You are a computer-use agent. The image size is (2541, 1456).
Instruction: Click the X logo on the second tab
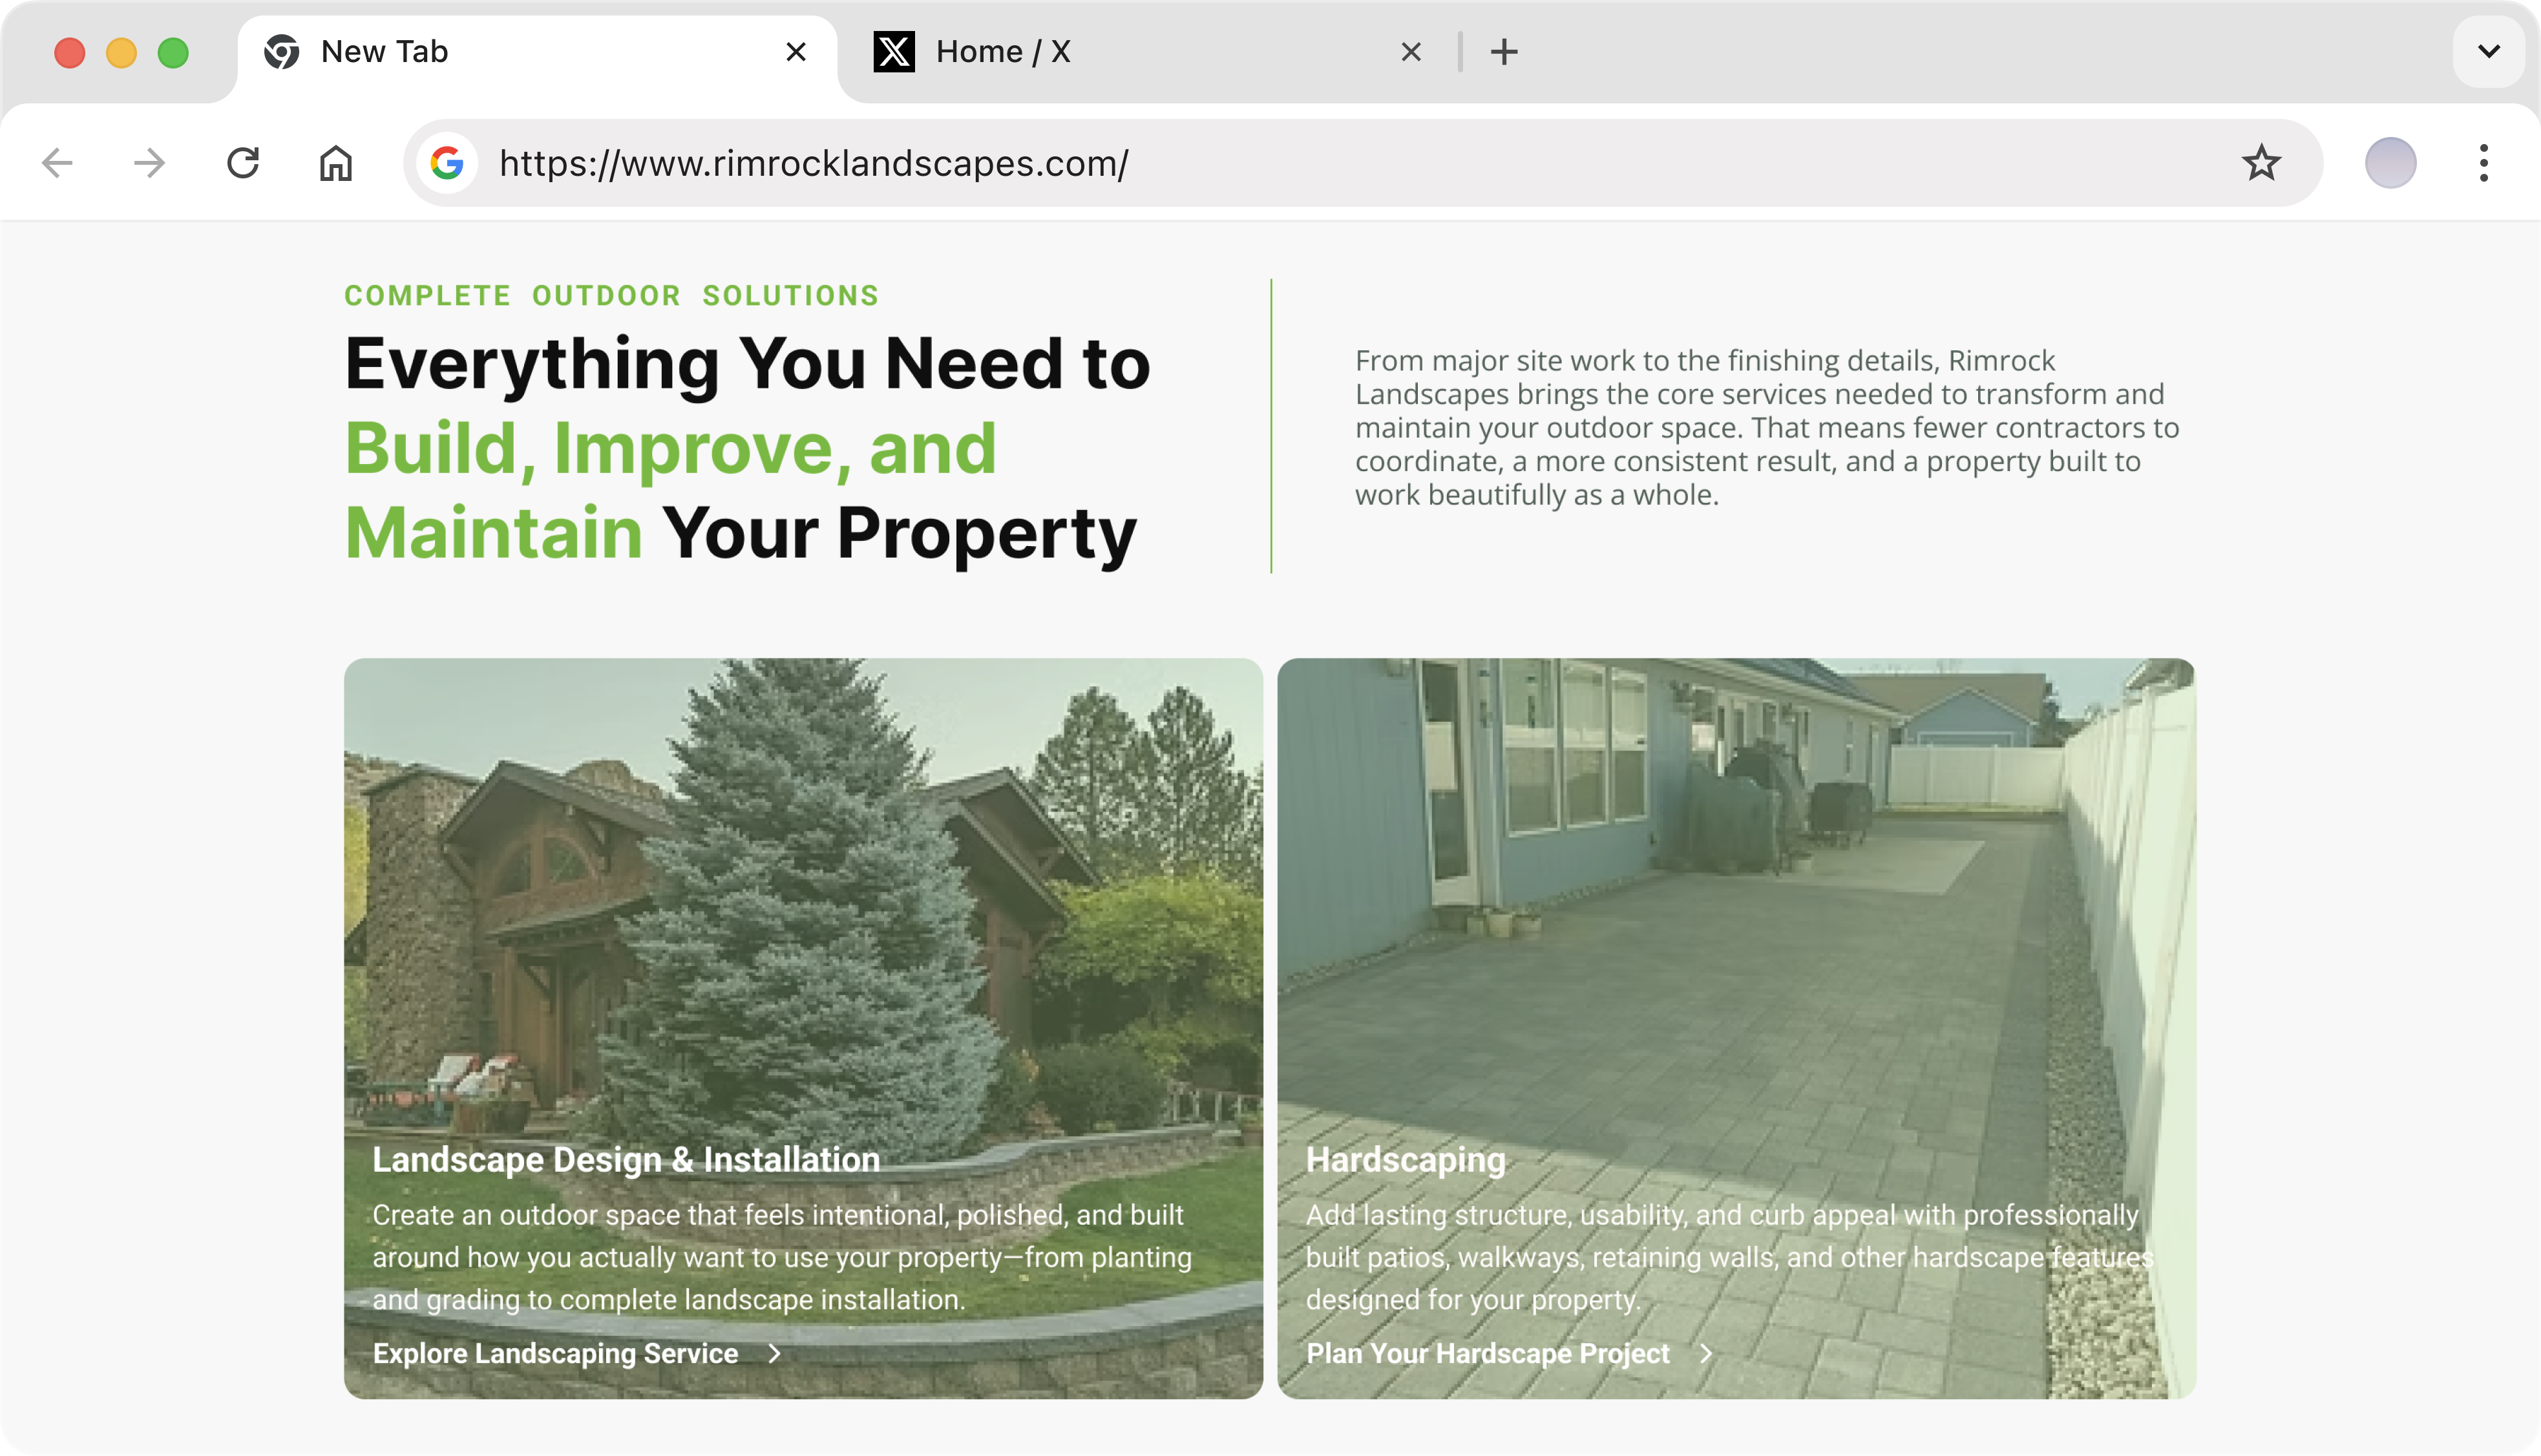[894, 52]
